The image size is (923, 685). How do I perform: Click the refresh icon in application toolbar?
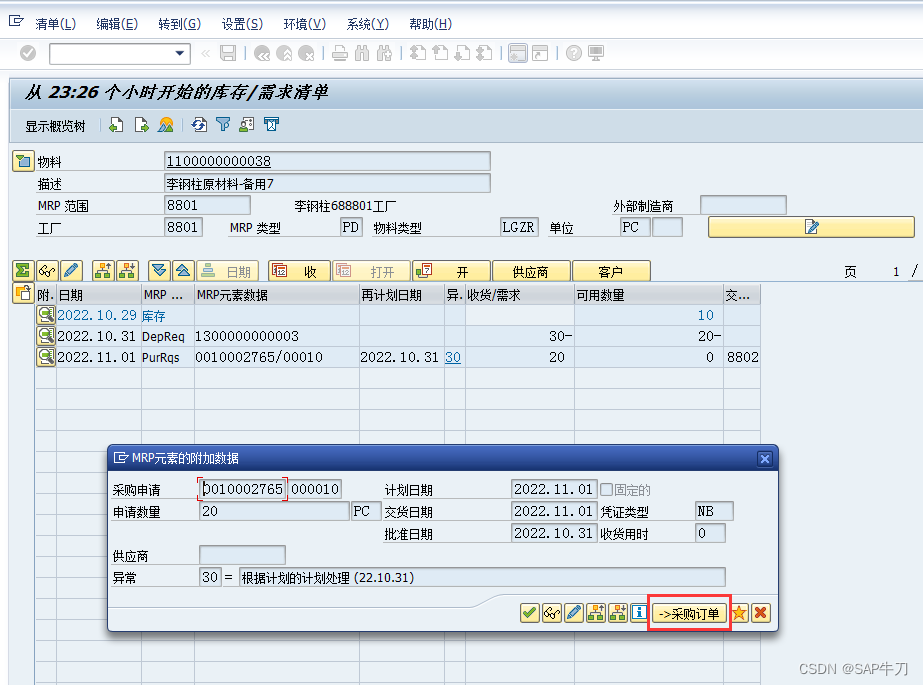[x=199, y=125]
